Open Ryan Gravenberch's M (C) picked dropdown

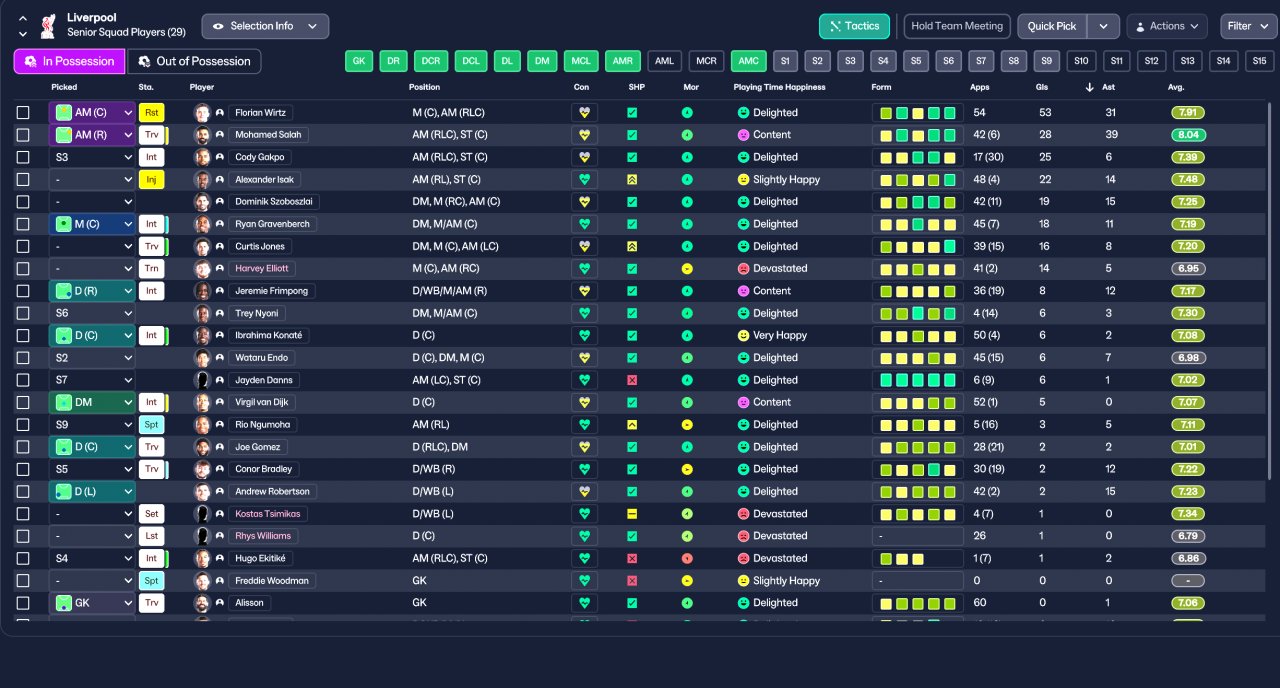click(x=92, y=224)
